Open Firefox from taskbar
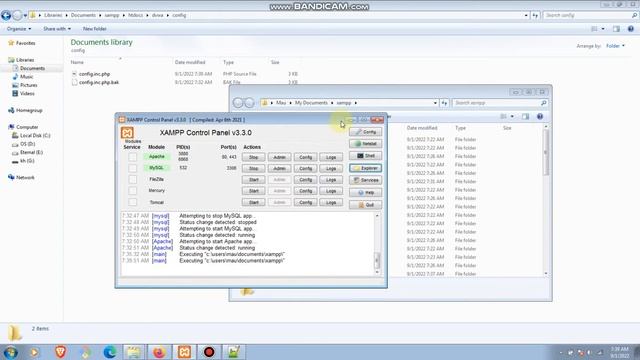This screenshot has height=360, width=640. tap(159, 351)
